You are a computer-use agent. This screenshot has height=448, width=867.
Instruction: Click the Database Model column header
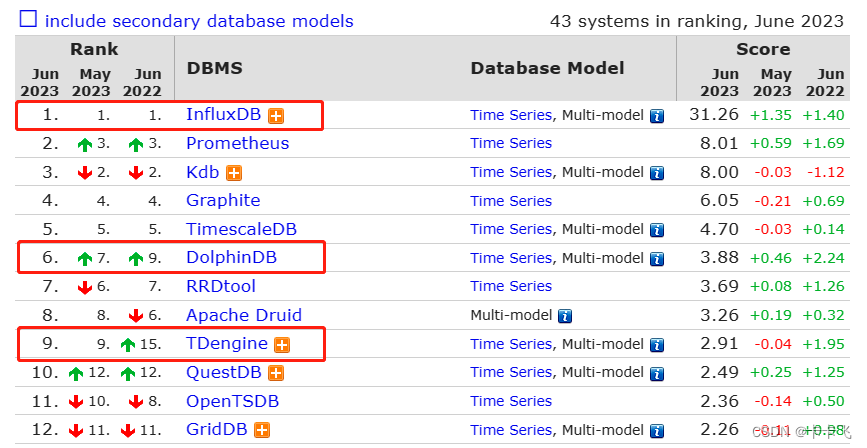coord(547,68)
